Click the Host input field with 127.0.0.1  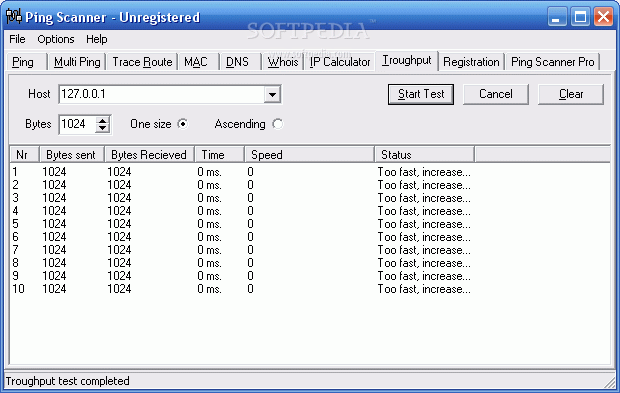[161, 94]
